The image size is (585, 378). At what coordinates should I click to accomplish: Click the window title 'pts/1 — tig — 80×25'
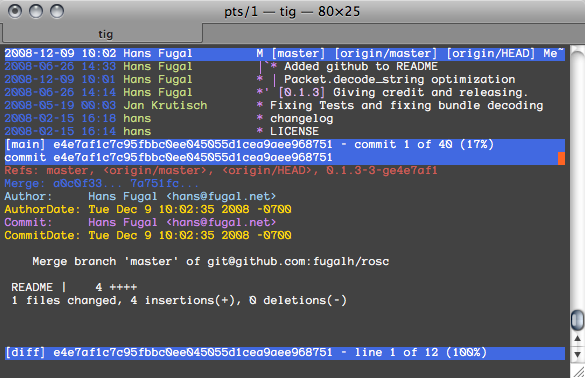pos(292,12)
